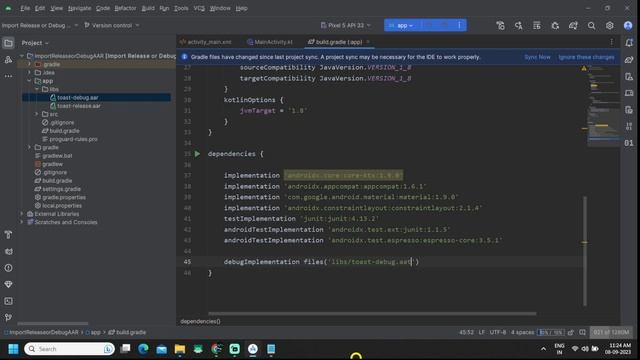Click the 4 spaces indent setting

tap(522, 332)
